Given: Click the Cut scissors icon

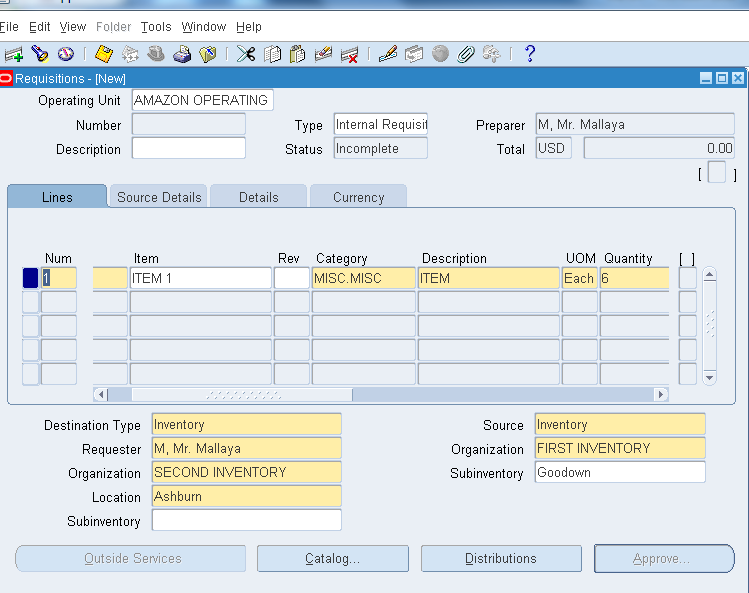Looking at the screenshot, I should [246, 54].
